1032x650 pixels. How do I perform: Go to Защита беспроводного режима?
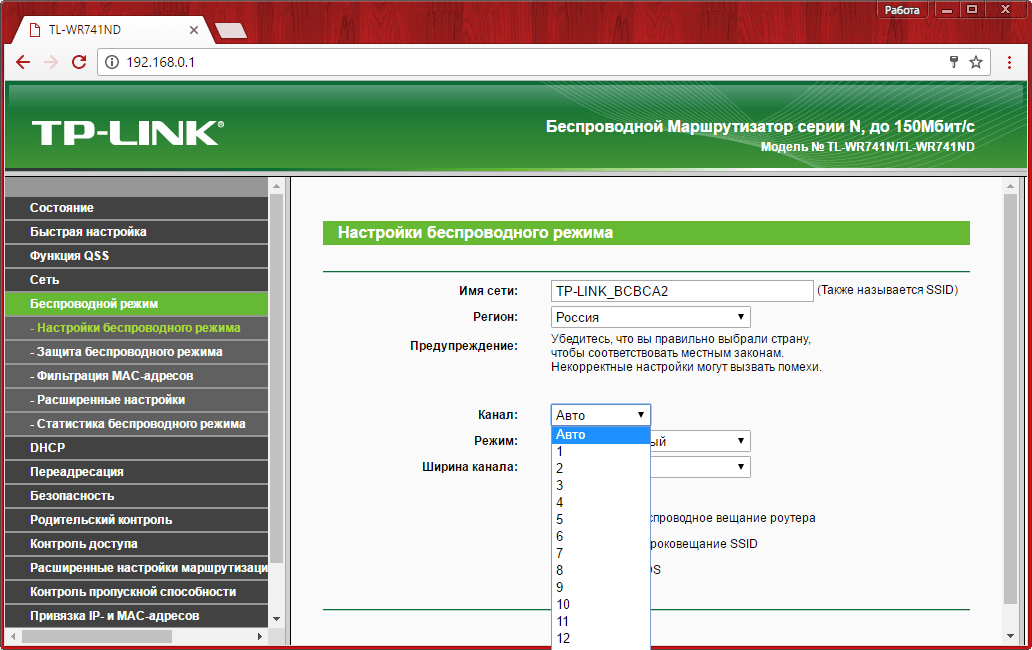126,352
